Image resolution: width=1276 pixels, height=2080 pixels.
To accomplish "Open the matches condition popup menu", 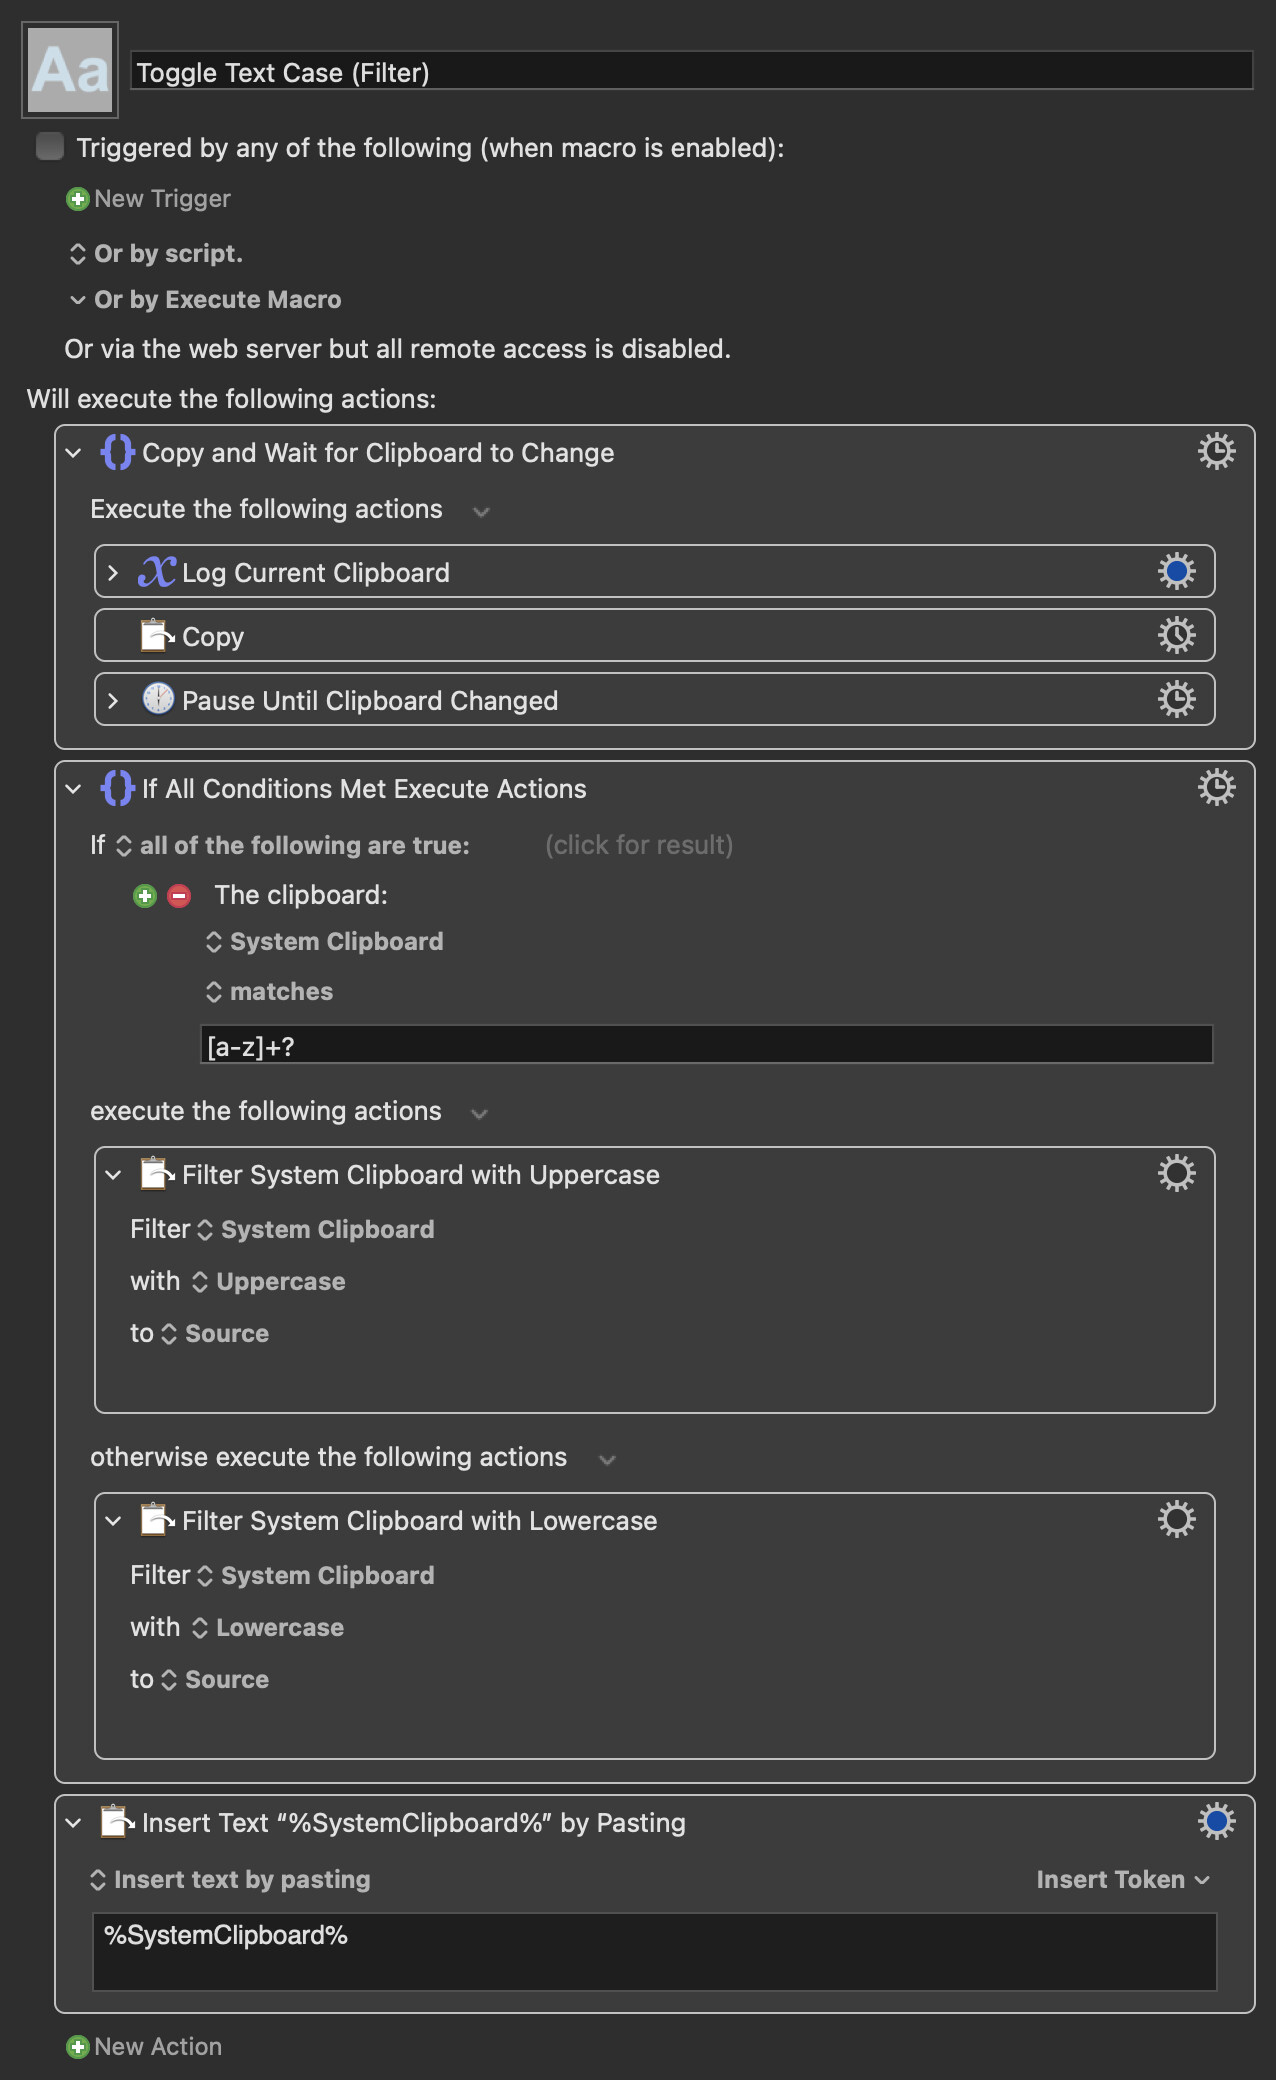I will [x=269, y=992].
